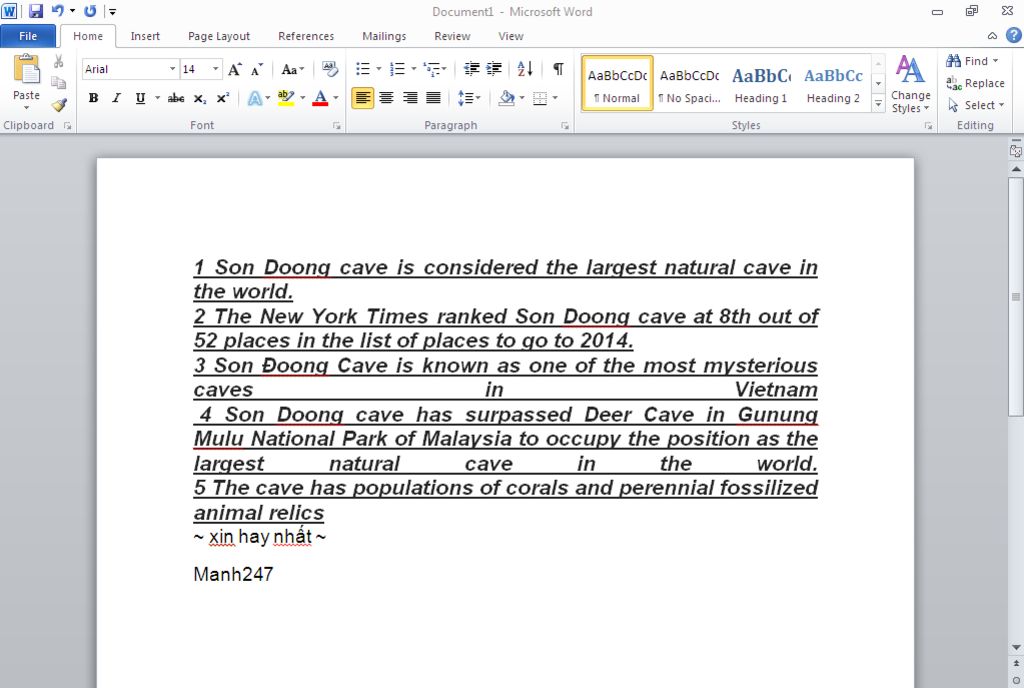Click the Superscript icon
The image size is (1024, 688).
point(222,98)
